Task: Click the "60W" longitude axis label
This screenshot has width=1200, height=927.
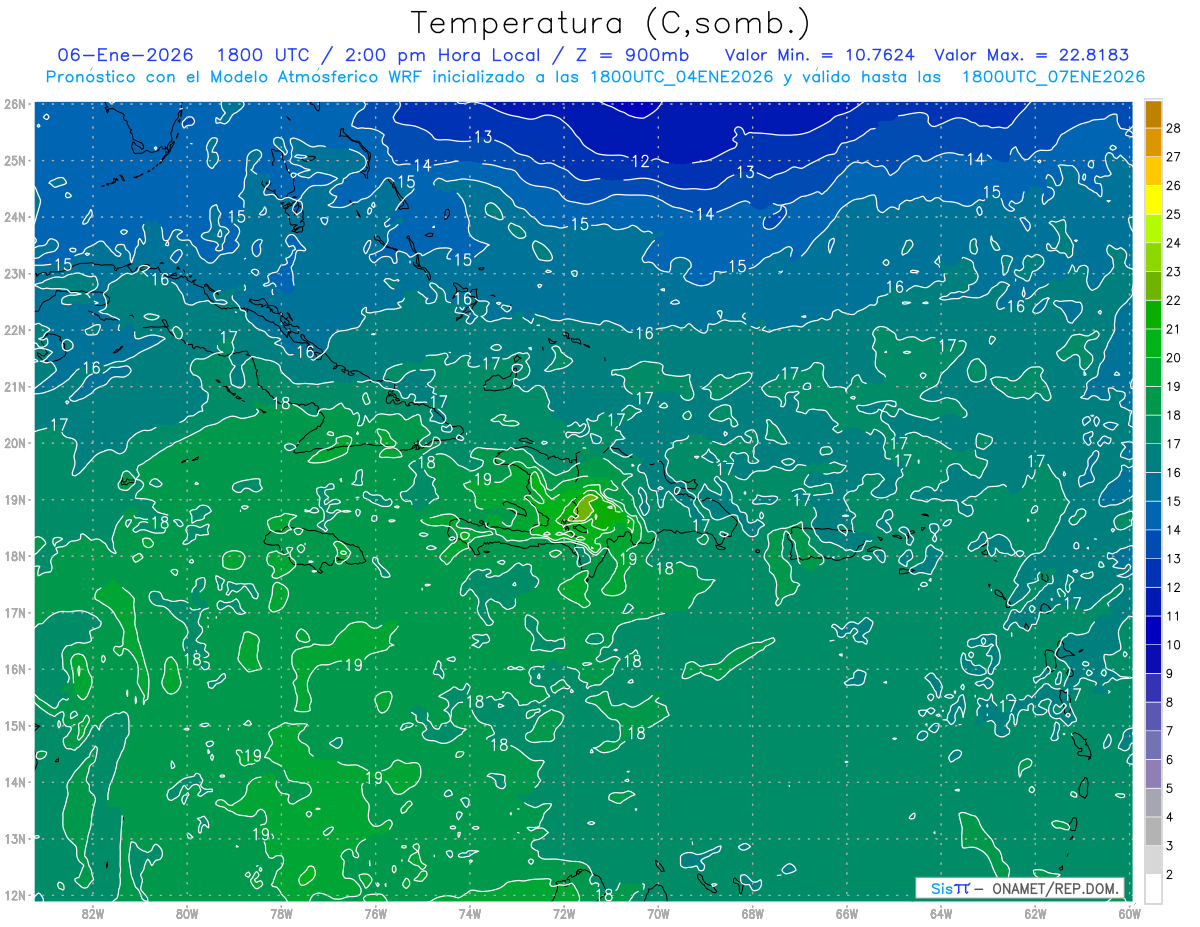Action: click(1130, 913)
